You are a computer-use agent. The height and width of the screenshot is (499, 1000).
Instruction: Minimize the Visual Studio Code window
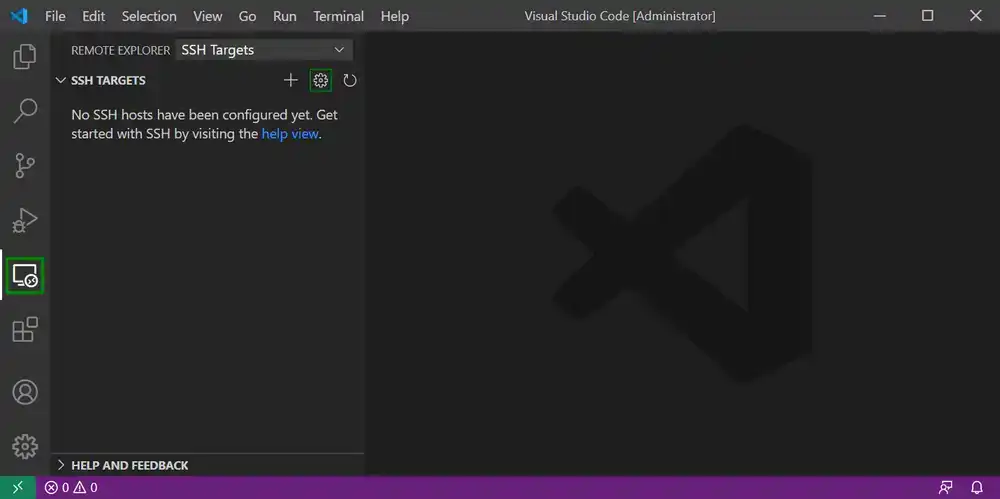coord(880,15)
